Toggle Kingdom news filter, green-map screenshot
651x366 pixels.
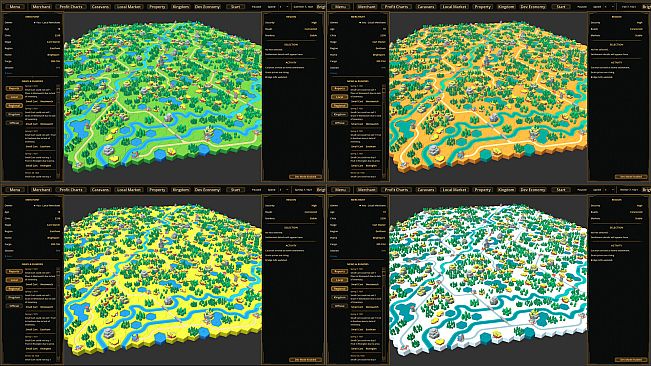[x=14, y=115]
